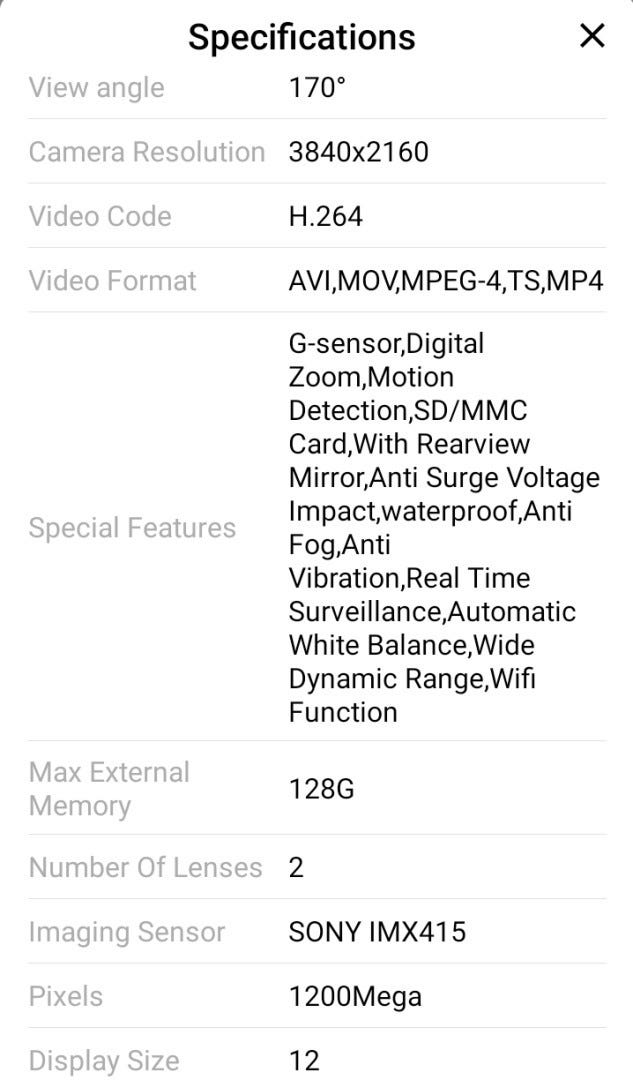Image resolution: width=633 pixels, height=1080 pixels.
Task: Tap the Video Code label
Action: click(100, 216)
